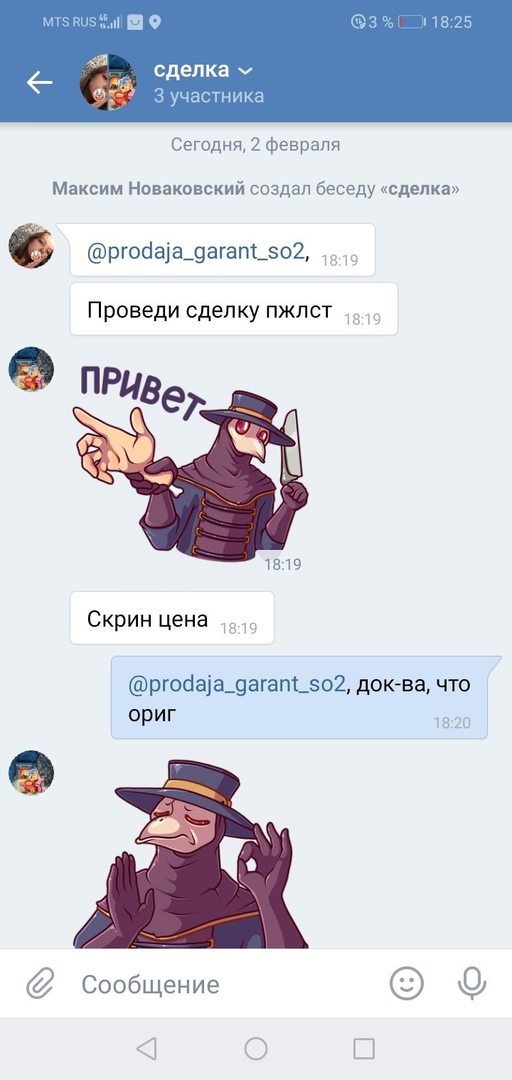Open @prodaja_garant_so2 mention in first message
The height and width of the screenshot is (1080, 512).
[x=196, y=252]
